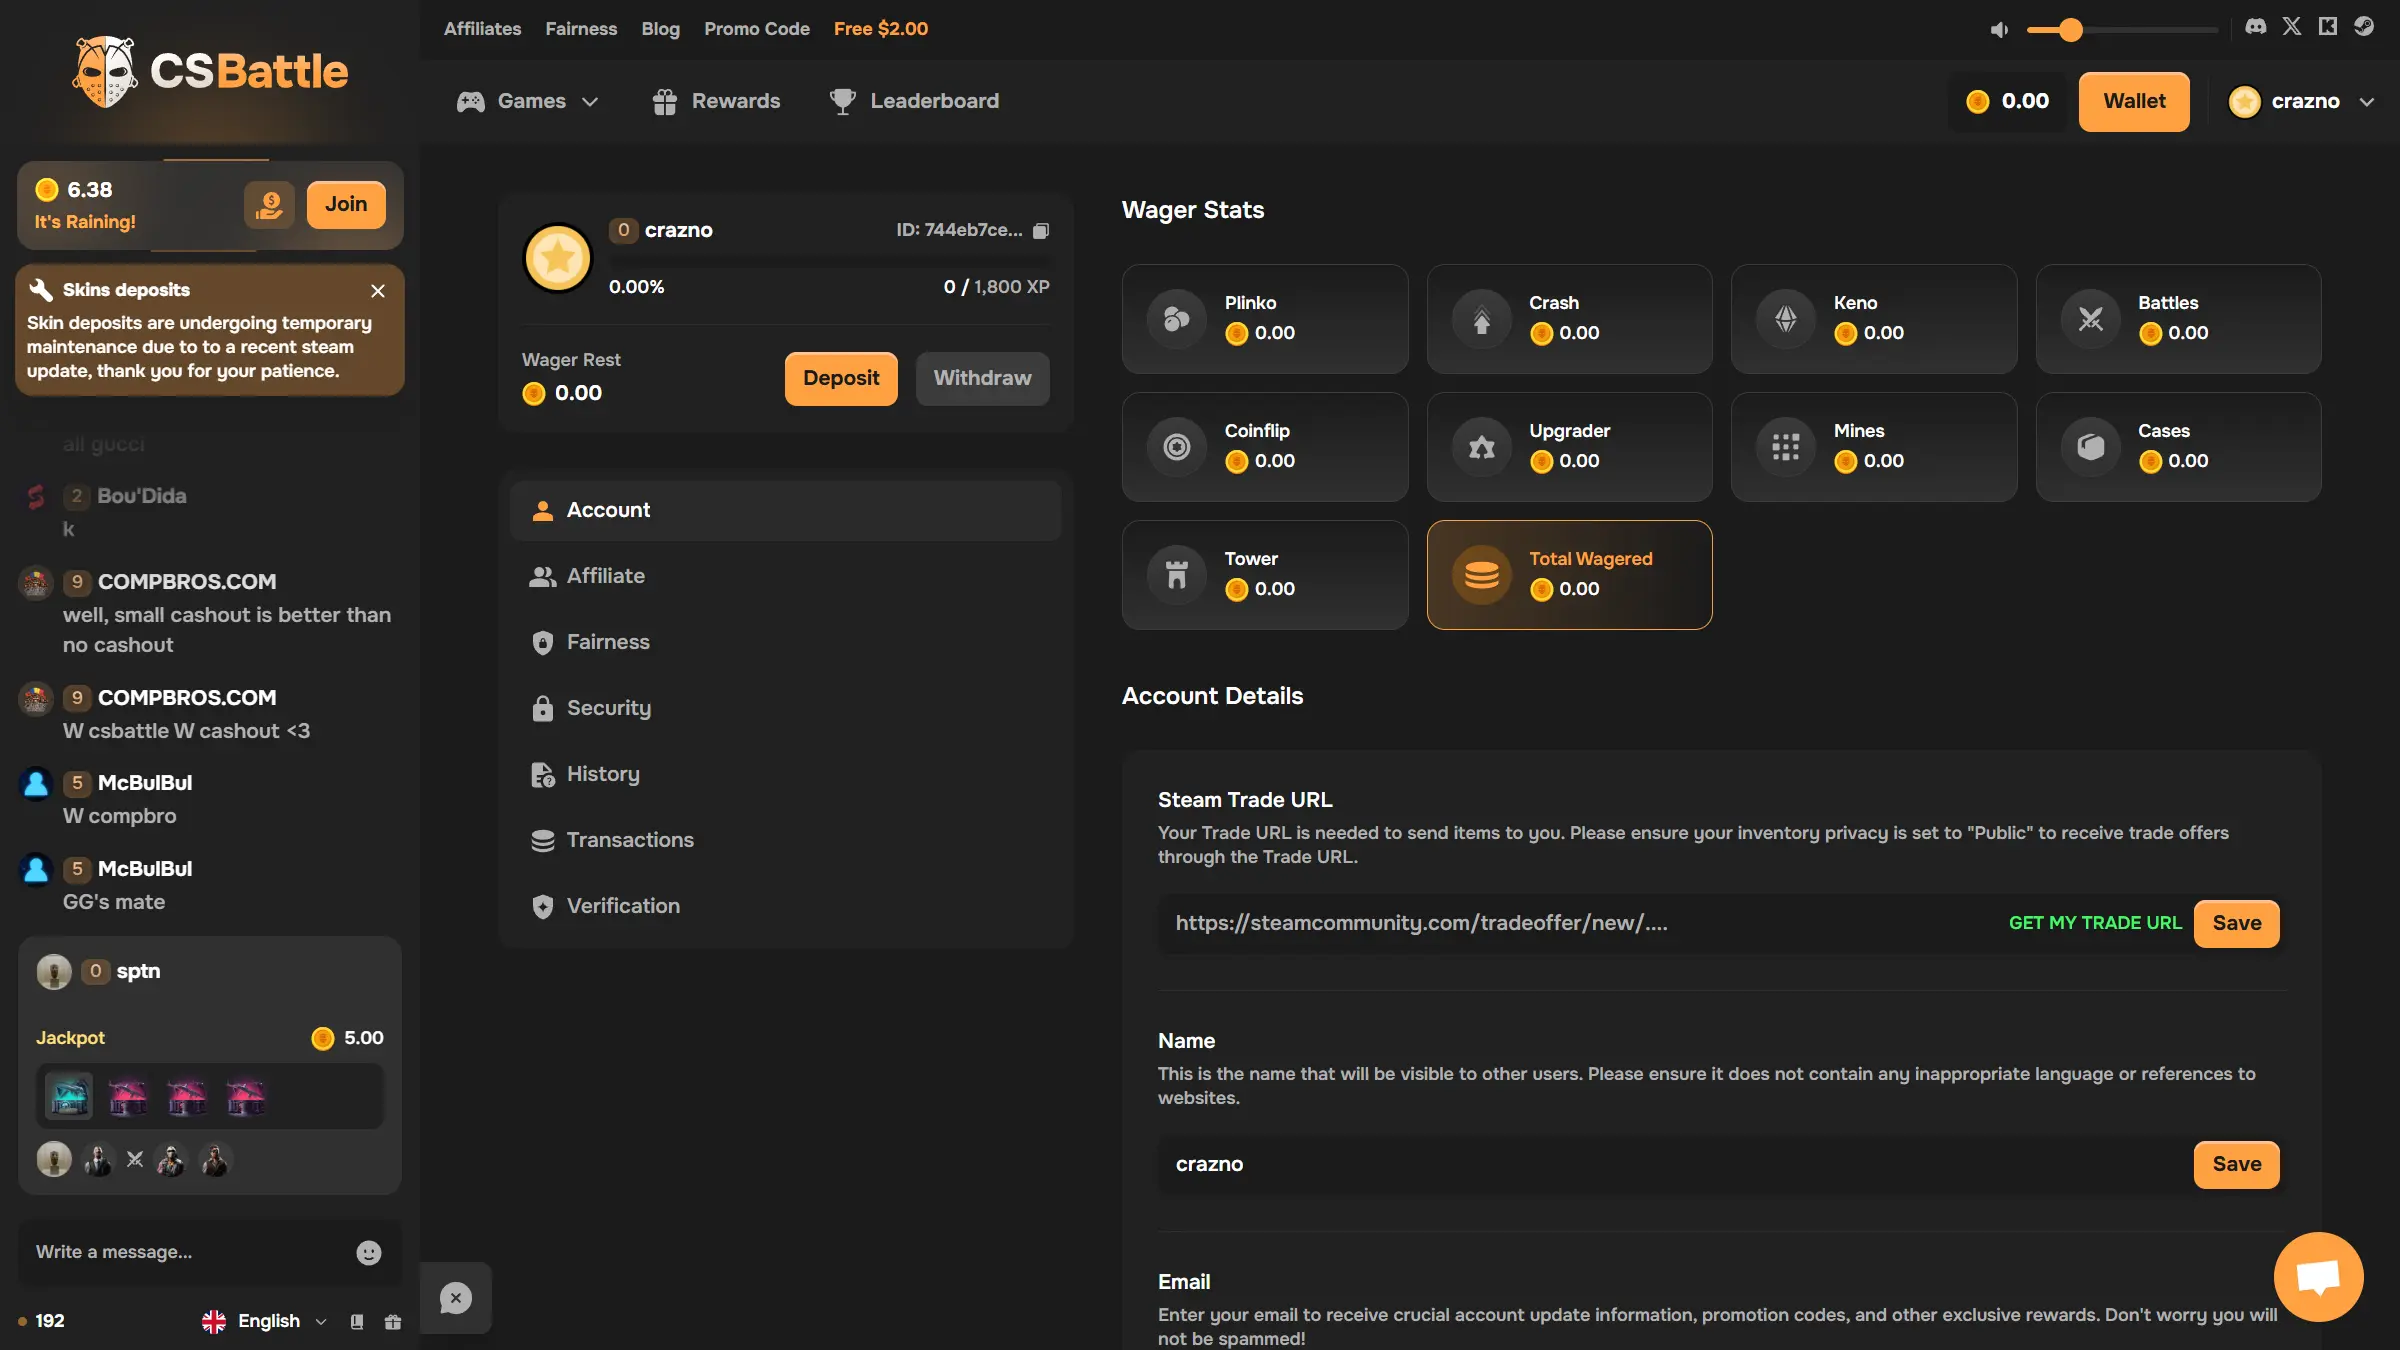
Task: Click the header balance 0.00 display
Action: [2008, 101]
